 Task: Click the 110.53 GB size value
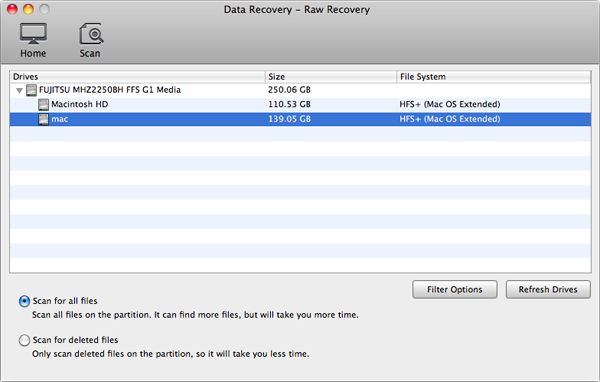(x=289, y=104)
